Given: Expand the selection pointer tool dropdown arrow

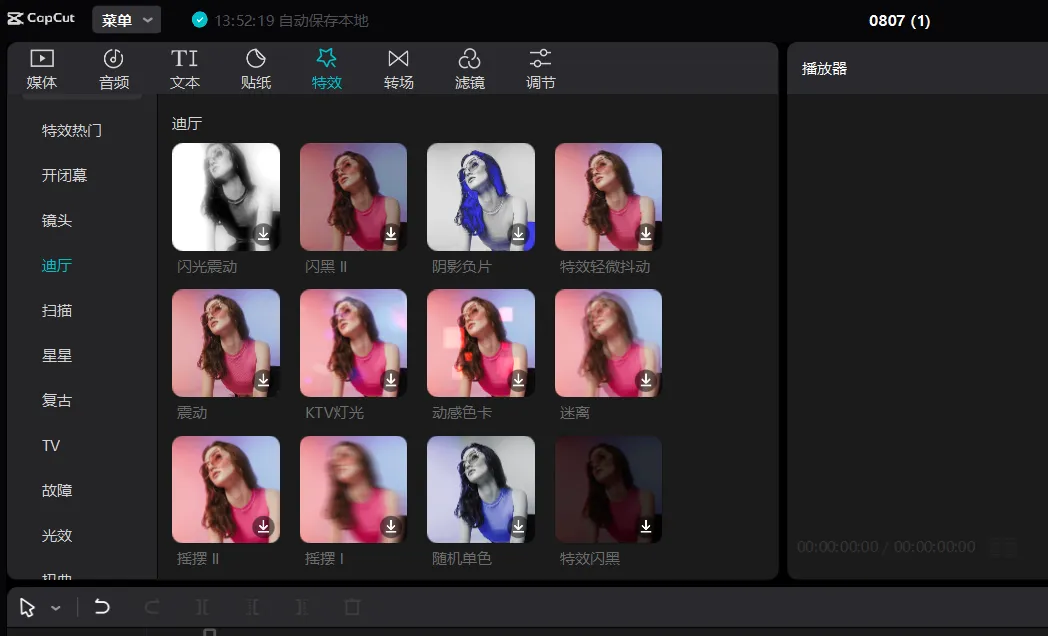Looking at the screenshot, I should tap(56, 608).
